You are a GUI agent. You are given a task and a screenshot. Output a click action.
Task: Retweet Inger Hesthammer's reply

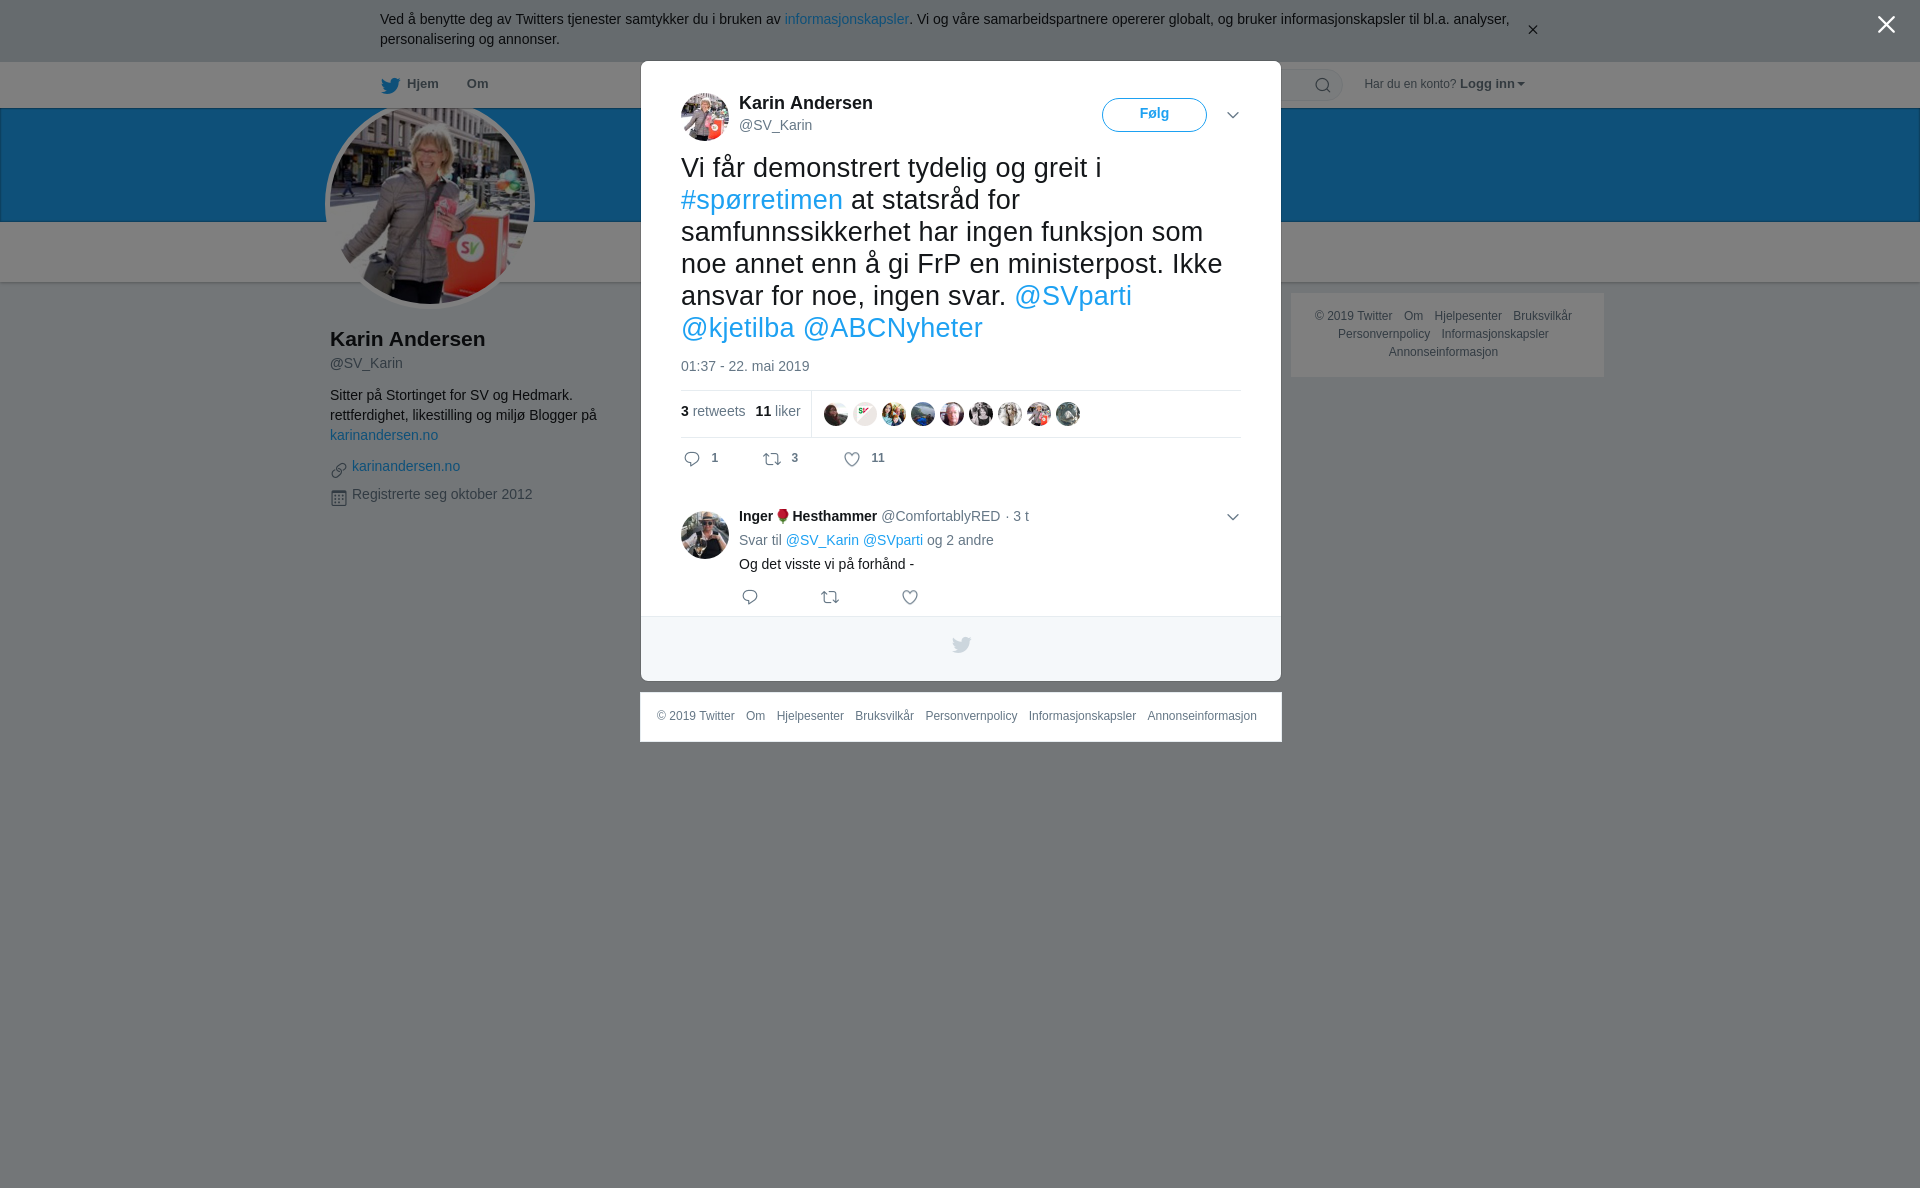(x=830, y=597)
